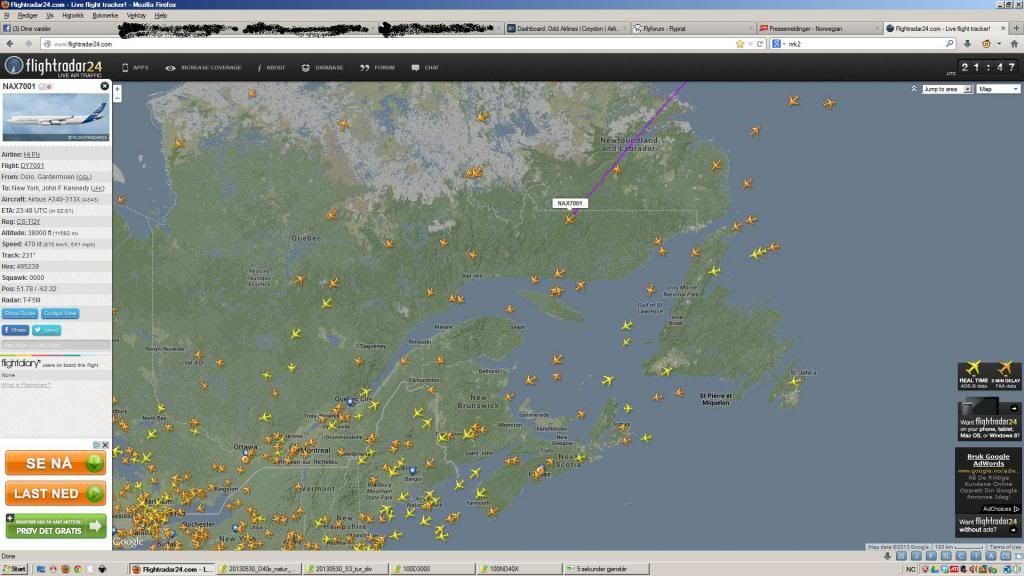The image size is (1024, 576).
Task: Open the OSL airport code link
Action: pos(84,177)
